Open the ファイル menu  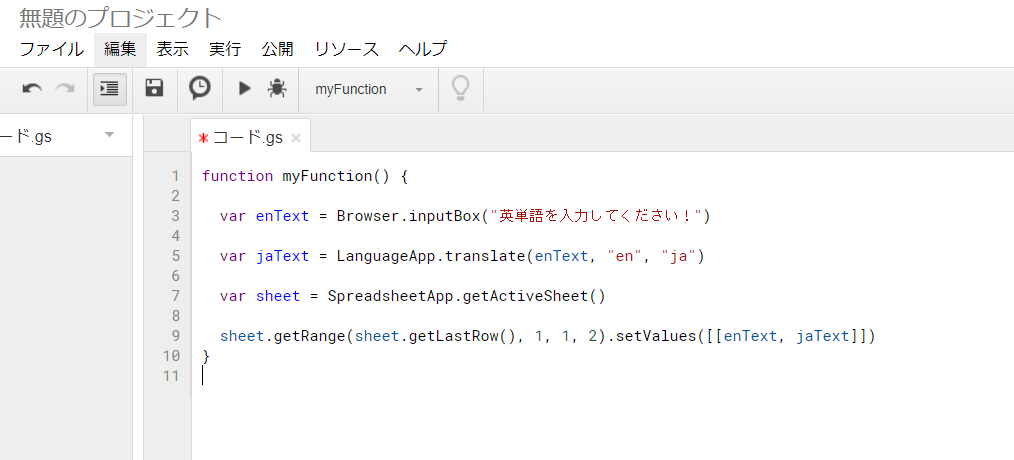coord(52,49)
